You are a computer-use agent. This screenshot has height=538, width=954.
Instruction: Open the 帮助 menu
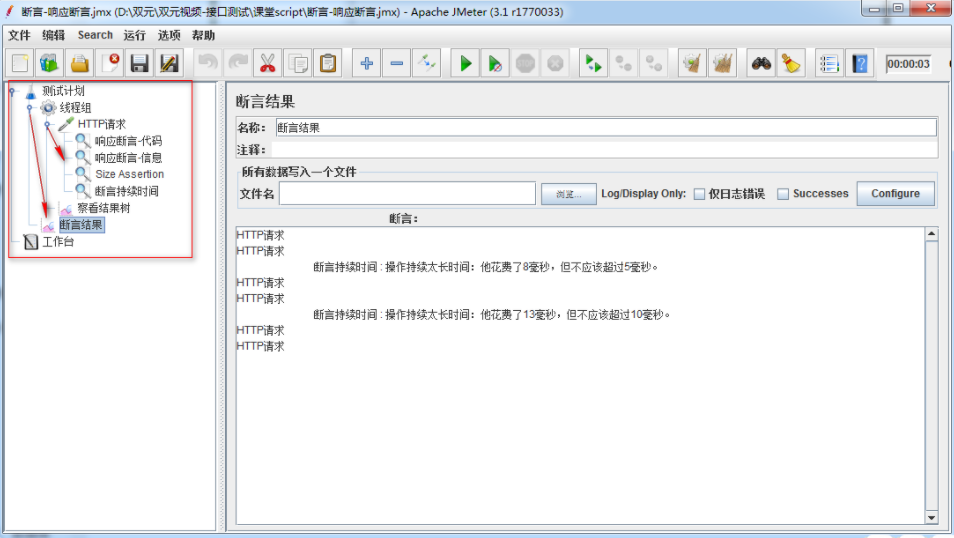point(203,35)
